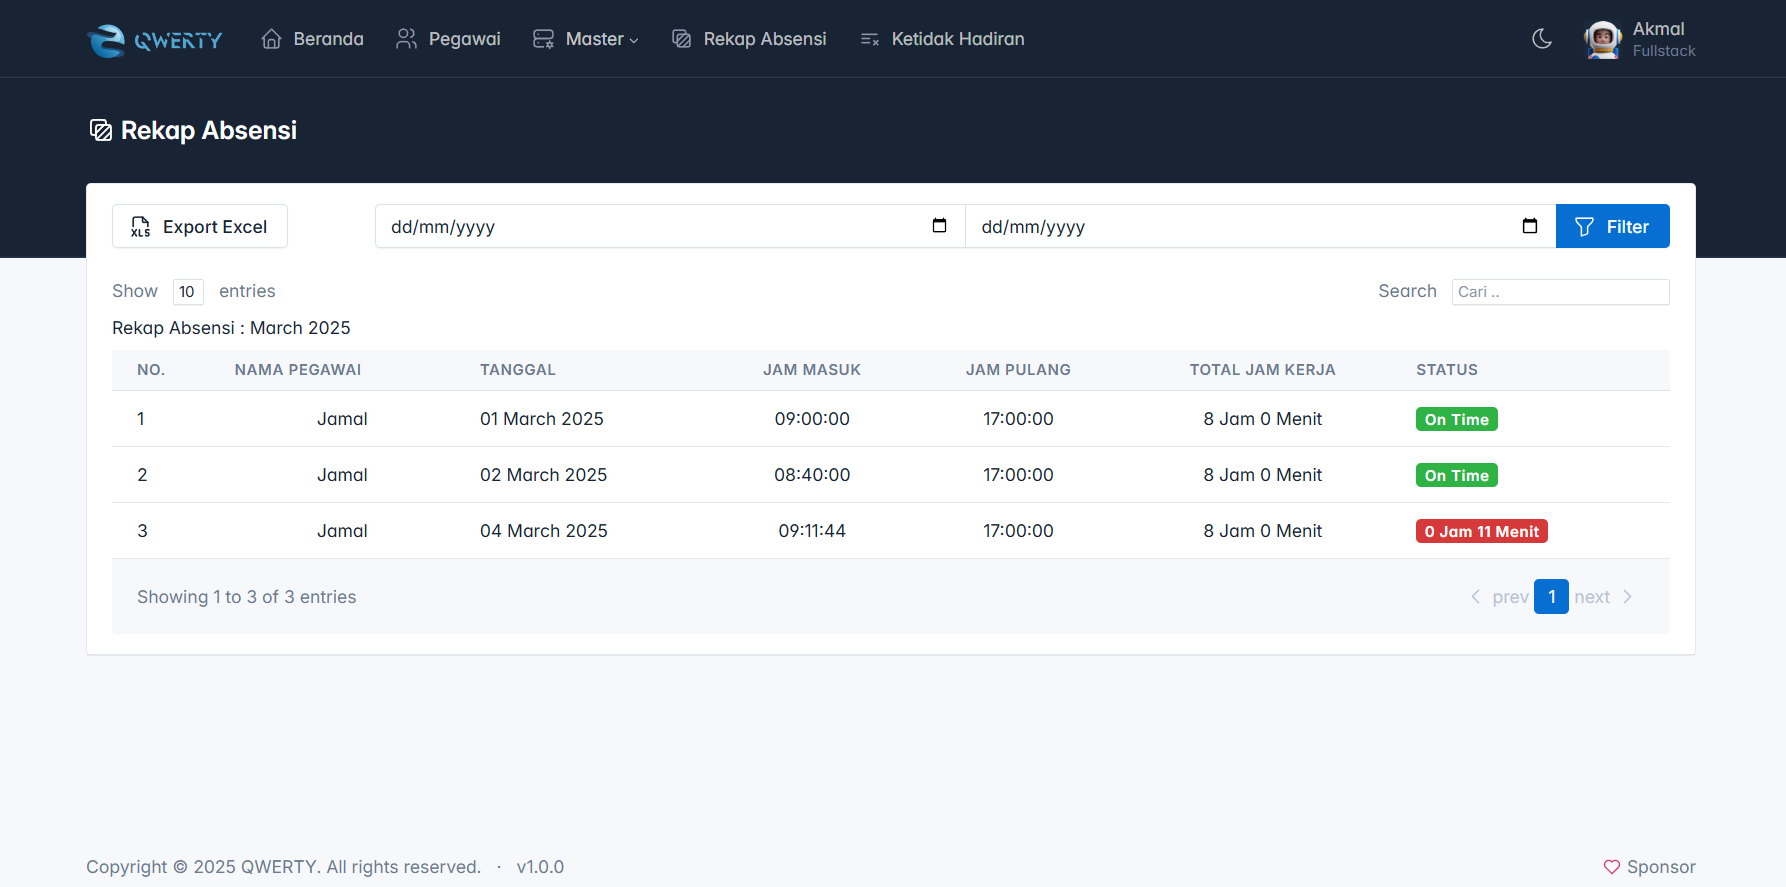Click the next page chevron
Viewport: 1786px width, 887px height.
[1627, 597]
